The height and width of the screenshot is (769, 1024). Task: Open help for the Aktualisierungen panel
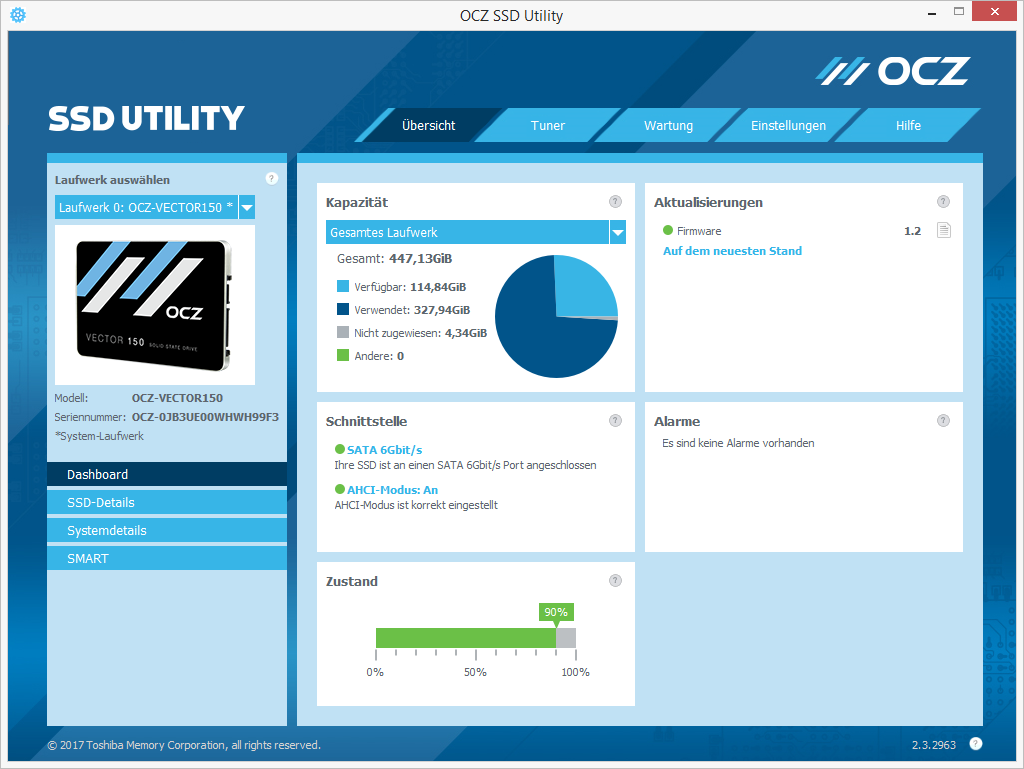click(x=943, y=201)
